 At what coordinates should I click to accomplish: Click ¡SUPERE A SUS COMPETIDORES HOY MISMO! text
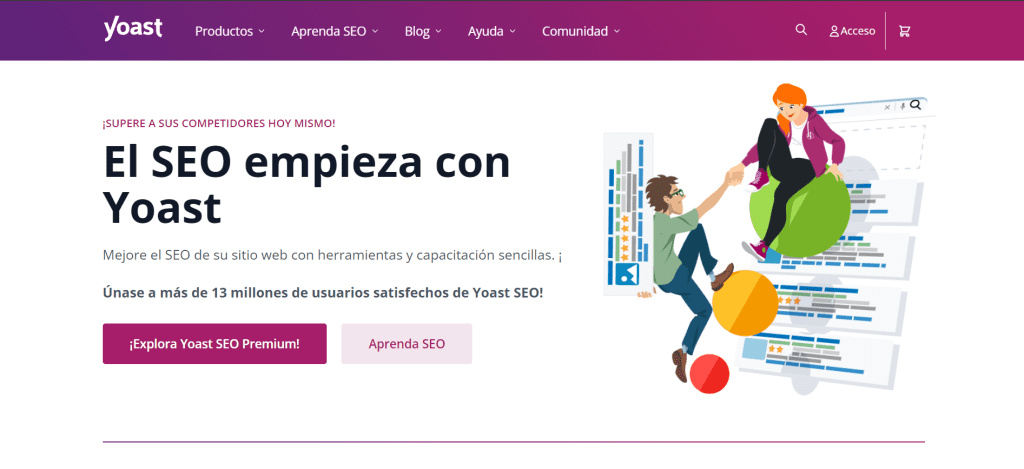(219, 123)
